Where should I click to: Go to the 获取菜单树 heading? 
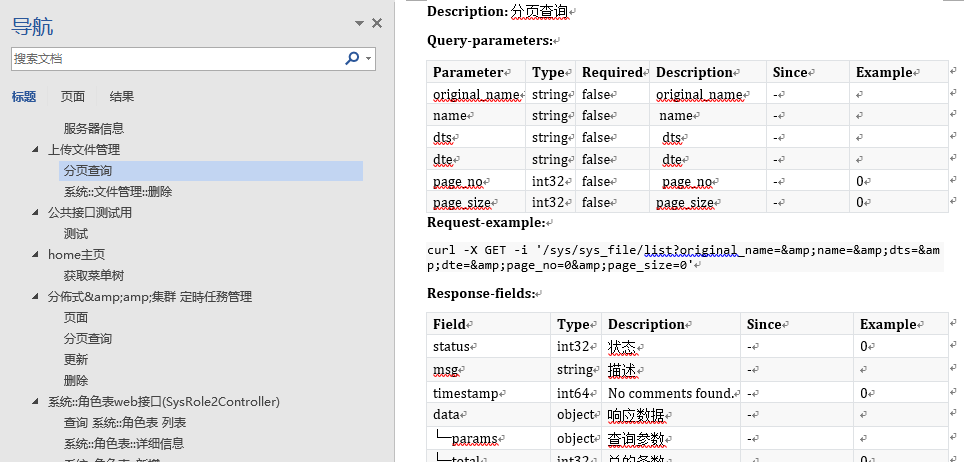(93, 276)
